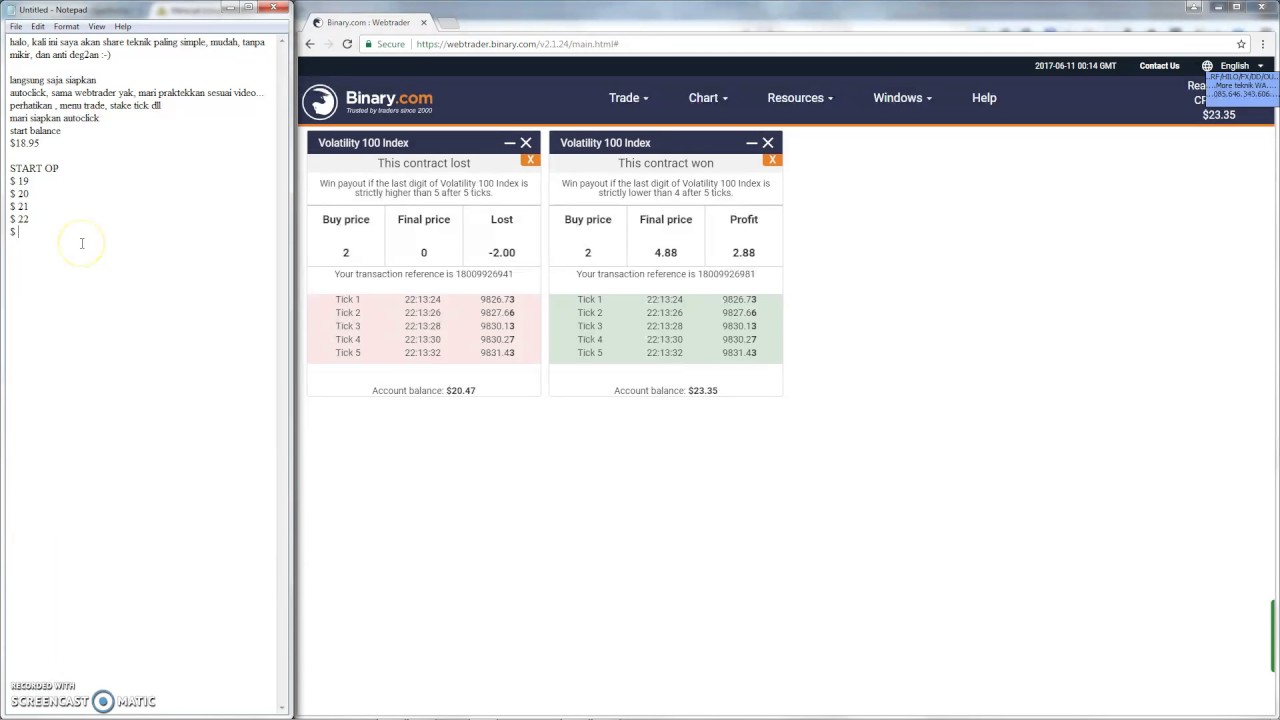
Task: Close the lost Volatility 100 Index dialog
Action: [x=526, y=143]
